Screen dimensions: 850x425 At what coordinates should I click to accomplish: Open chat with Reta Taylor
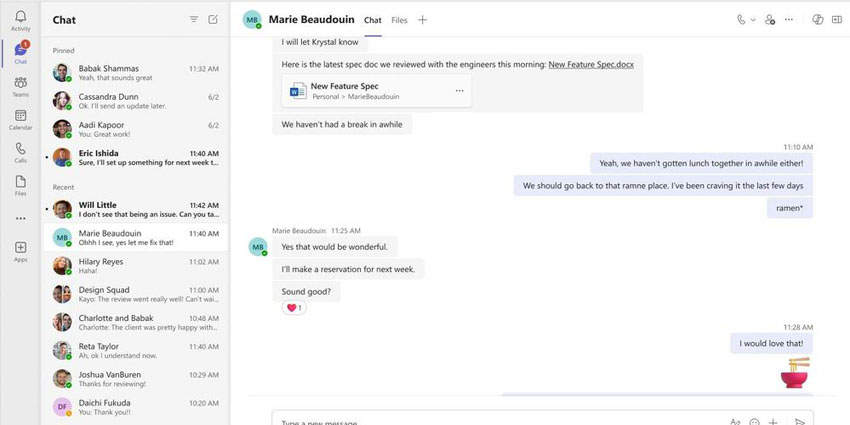tap(136, 350)
